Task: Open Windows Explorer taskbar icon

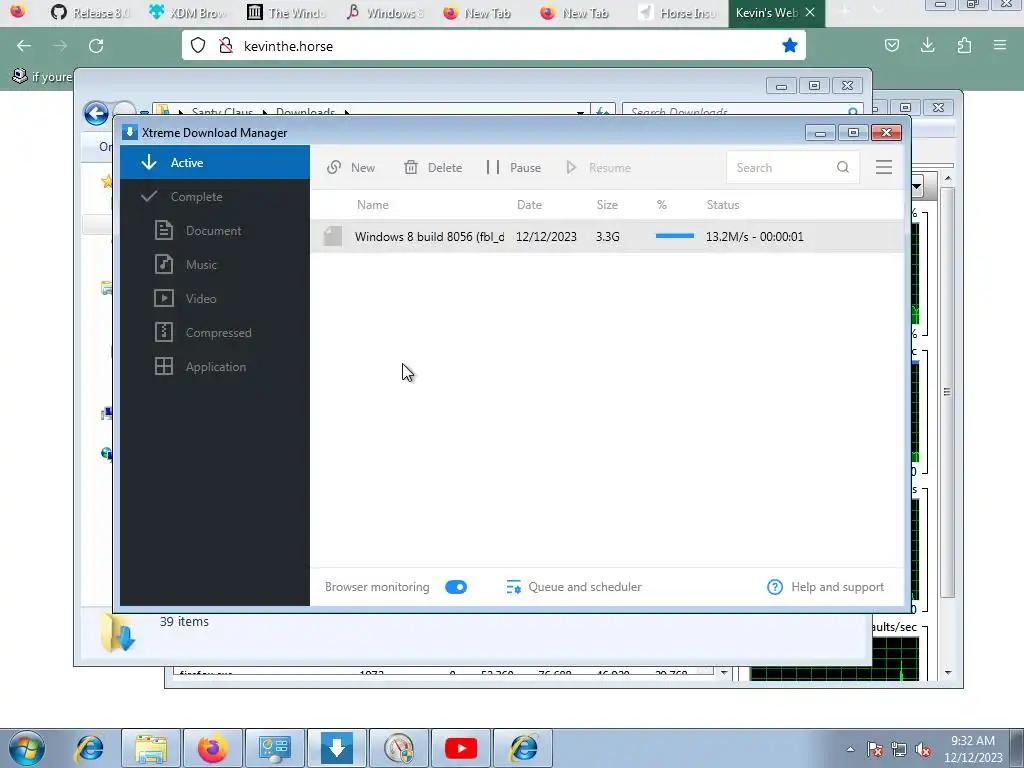Action: click(x=152, y=748)
